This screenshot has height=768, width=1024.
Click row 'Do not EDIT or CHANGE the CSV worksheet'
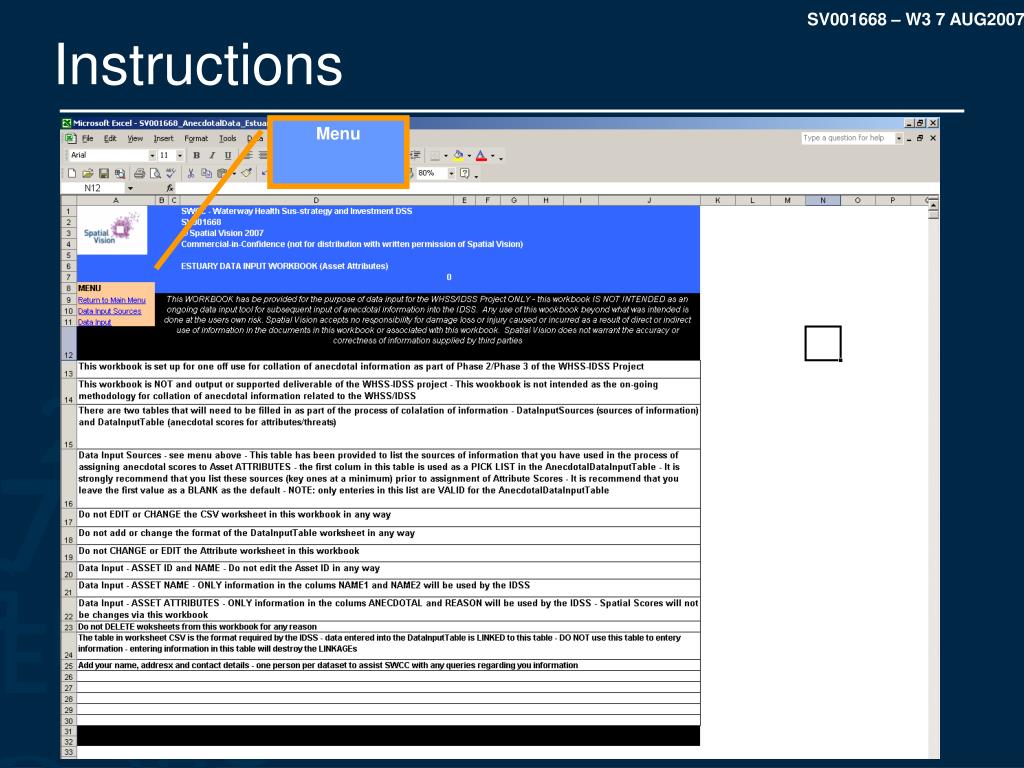click(x=389, y=517)
